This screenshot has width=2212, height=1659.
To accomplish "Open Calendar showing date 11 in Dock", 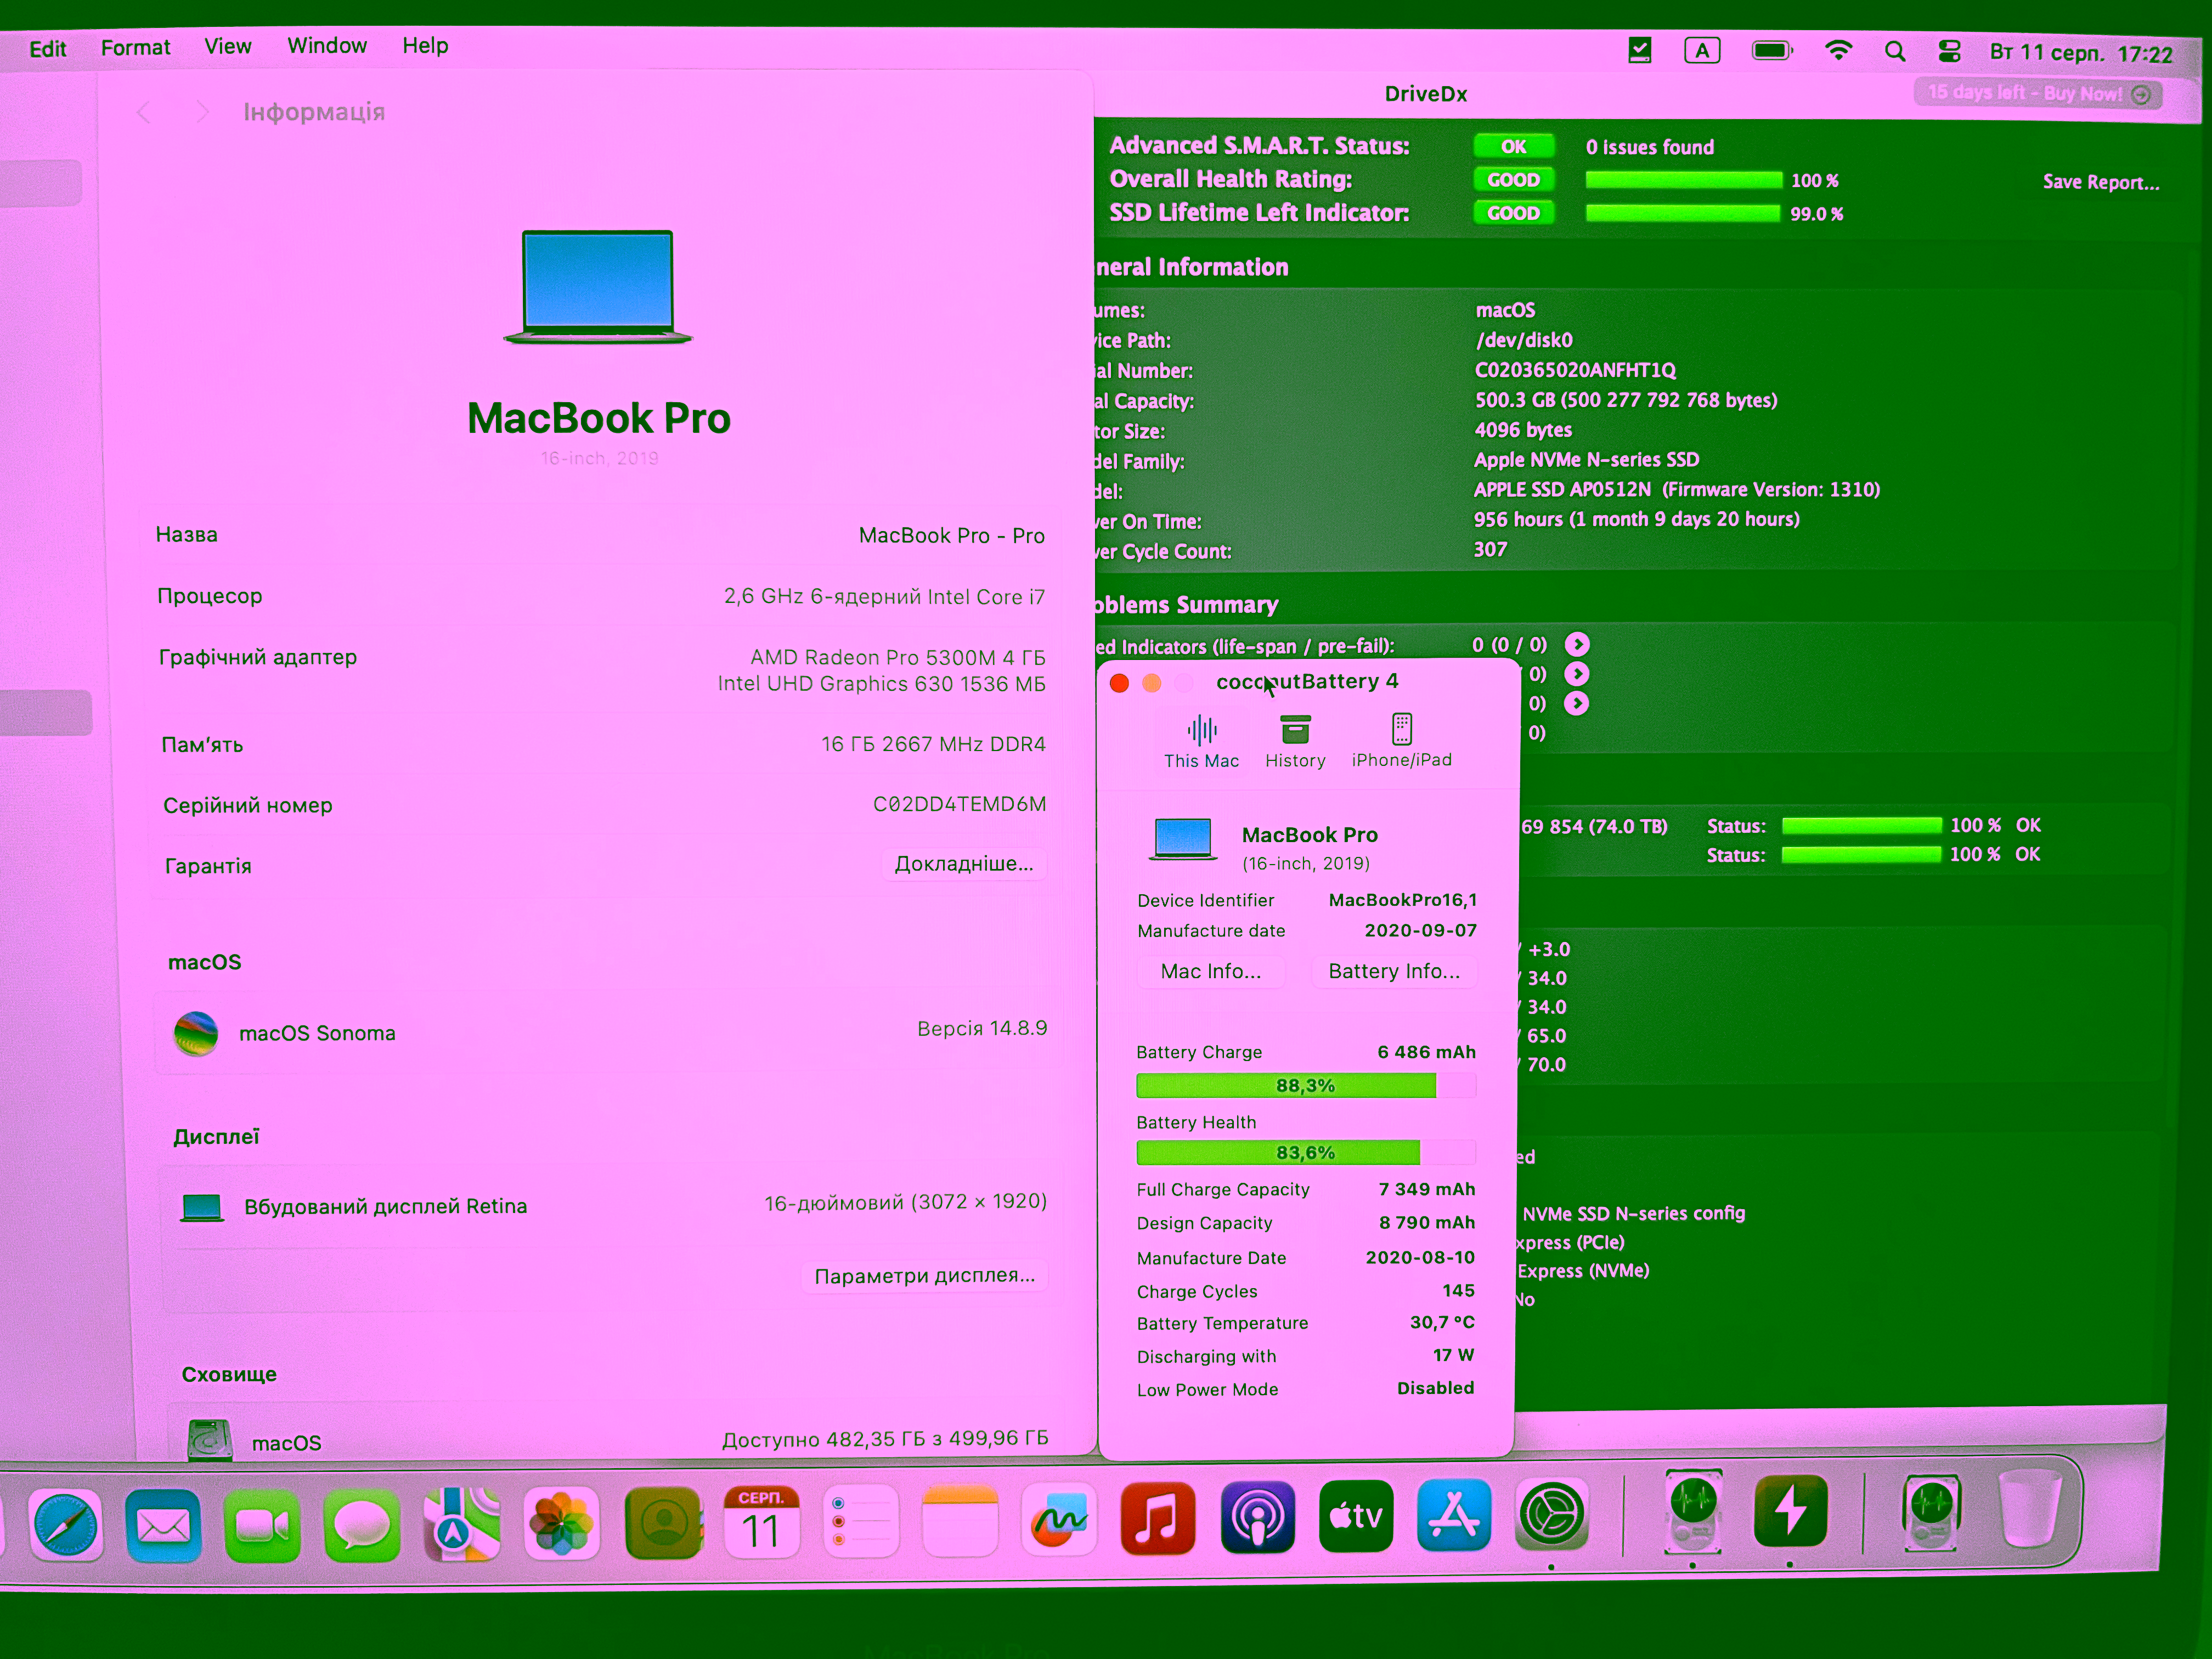I will click(761, 1522).
